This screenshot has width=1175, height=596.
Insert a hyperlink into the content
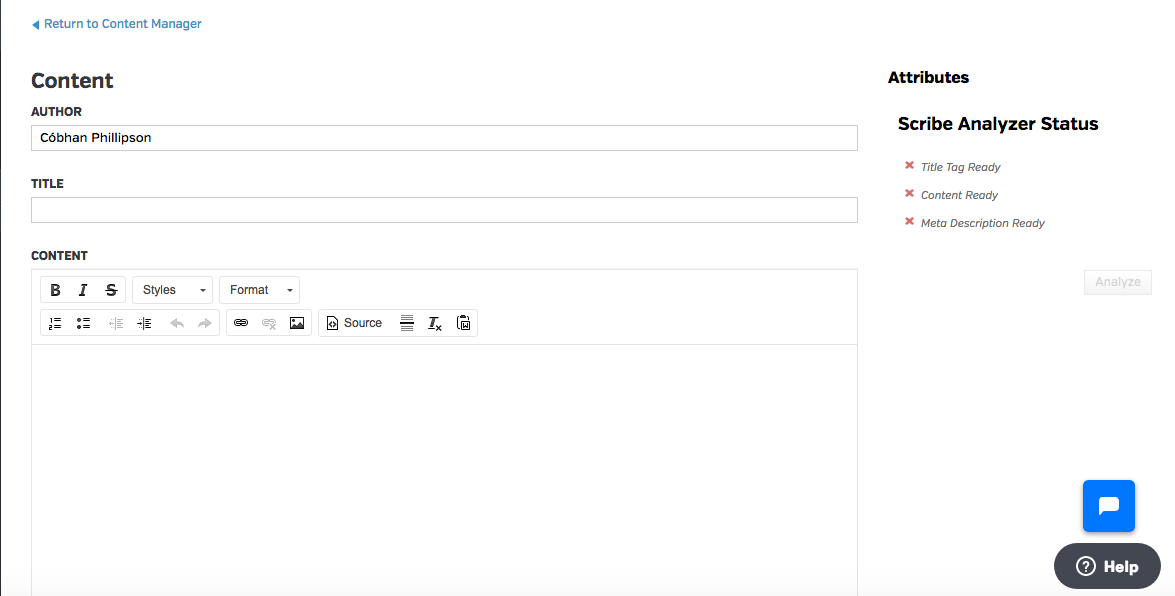(240, 323)
